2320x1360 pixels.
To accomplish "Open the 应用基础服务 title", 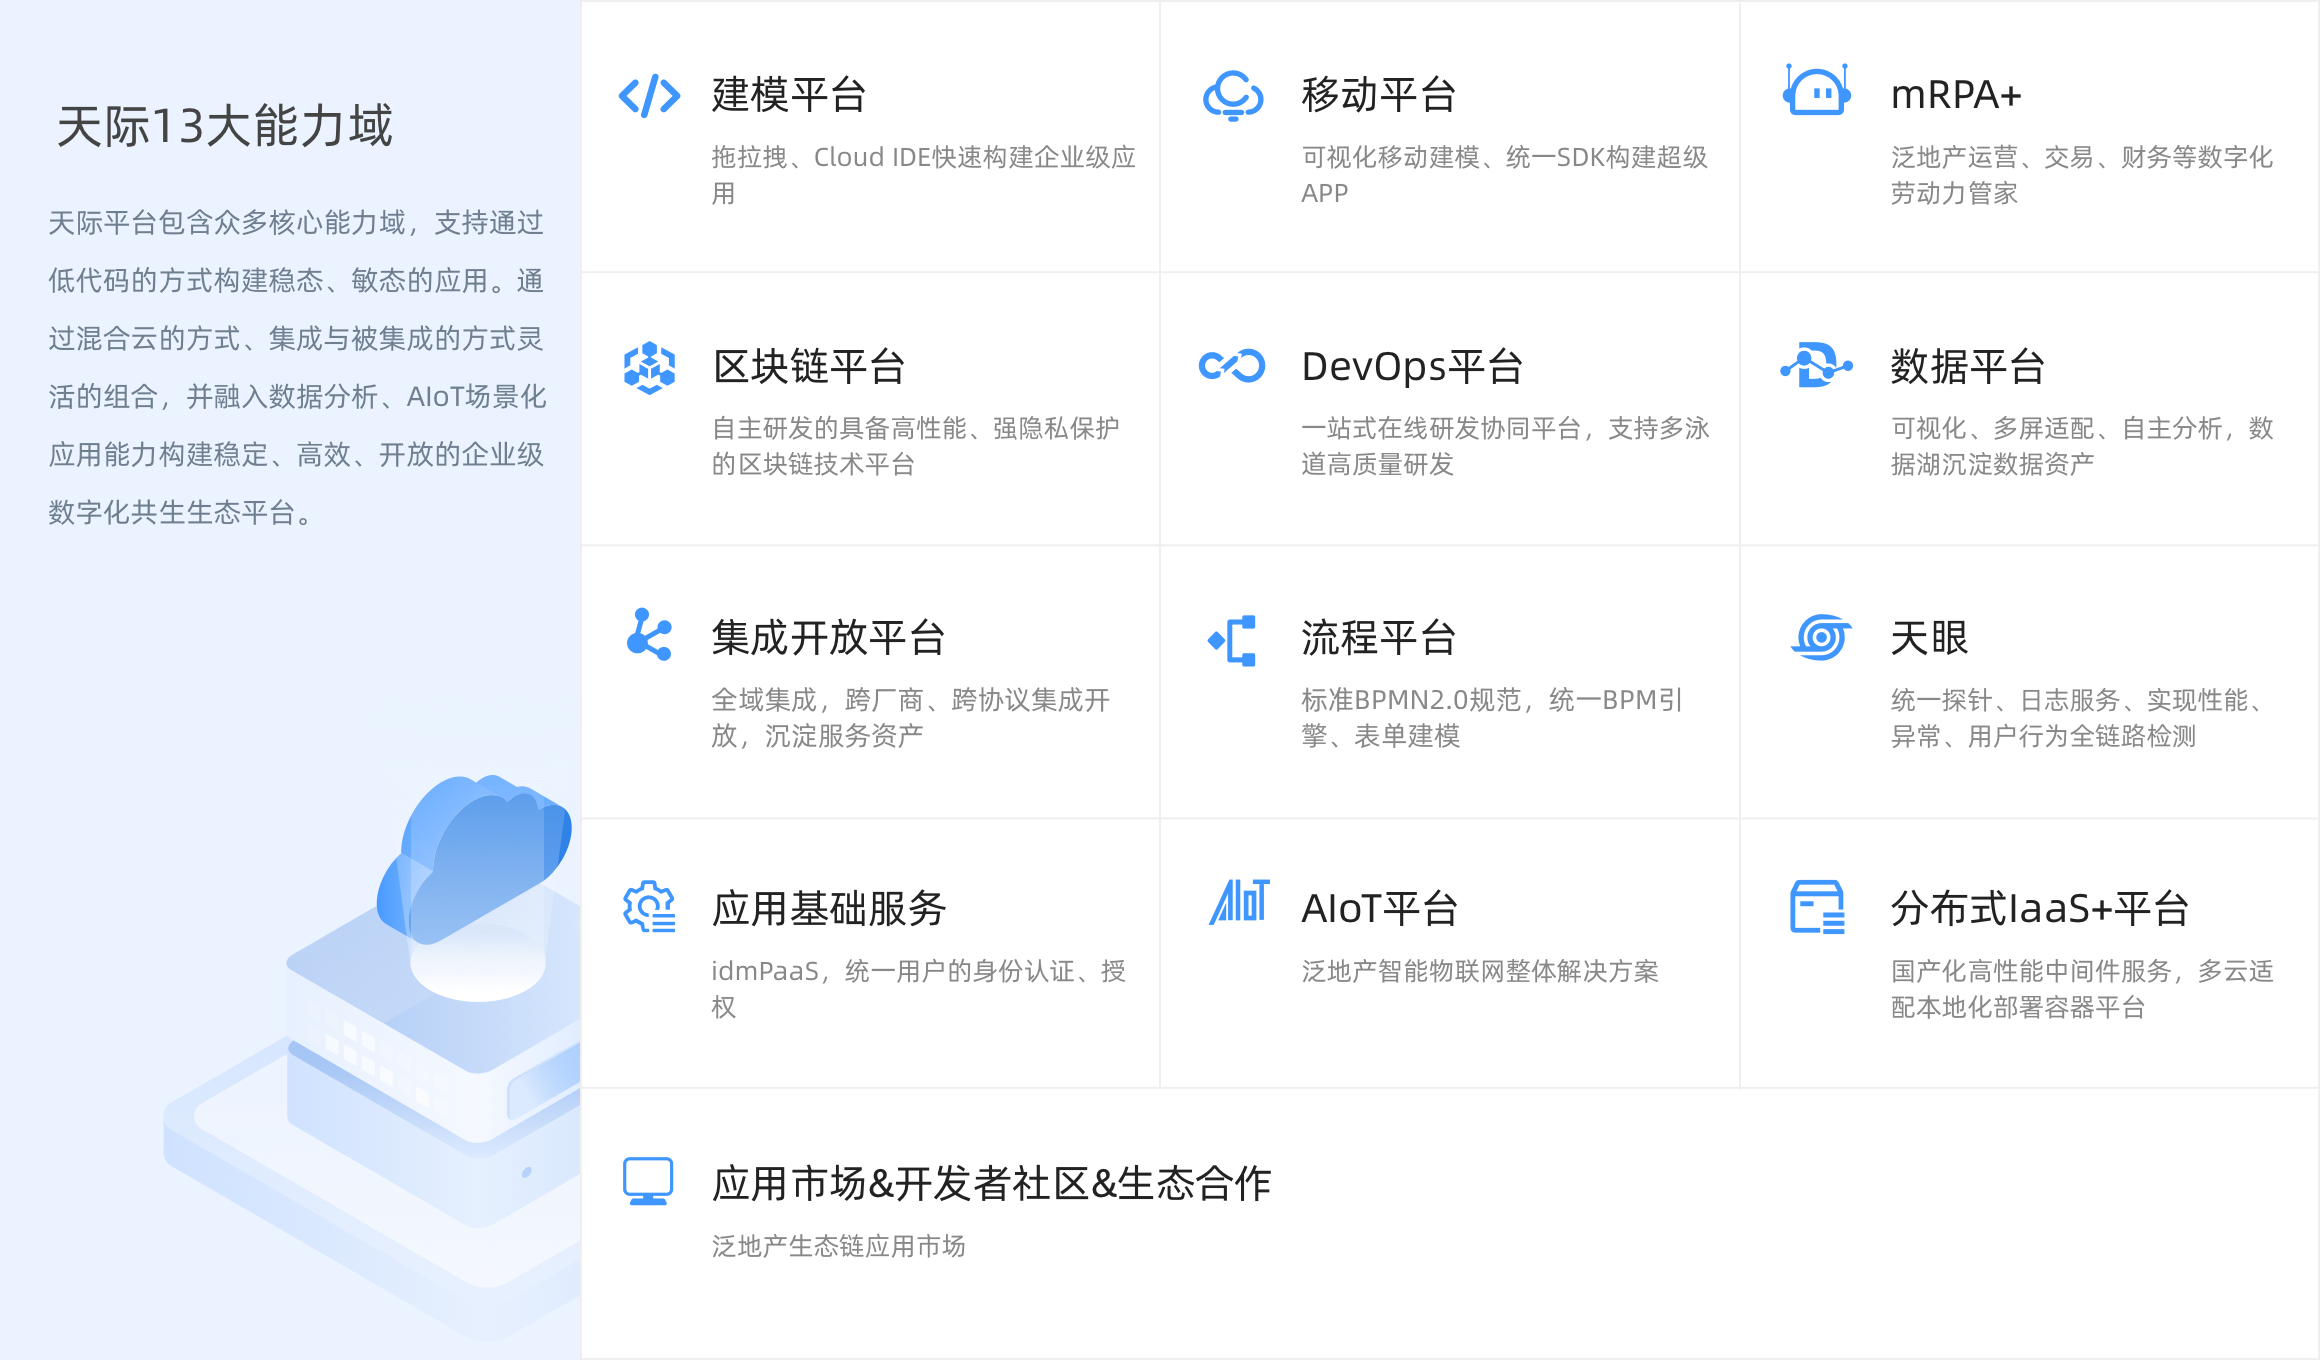I will pos(829,909).
